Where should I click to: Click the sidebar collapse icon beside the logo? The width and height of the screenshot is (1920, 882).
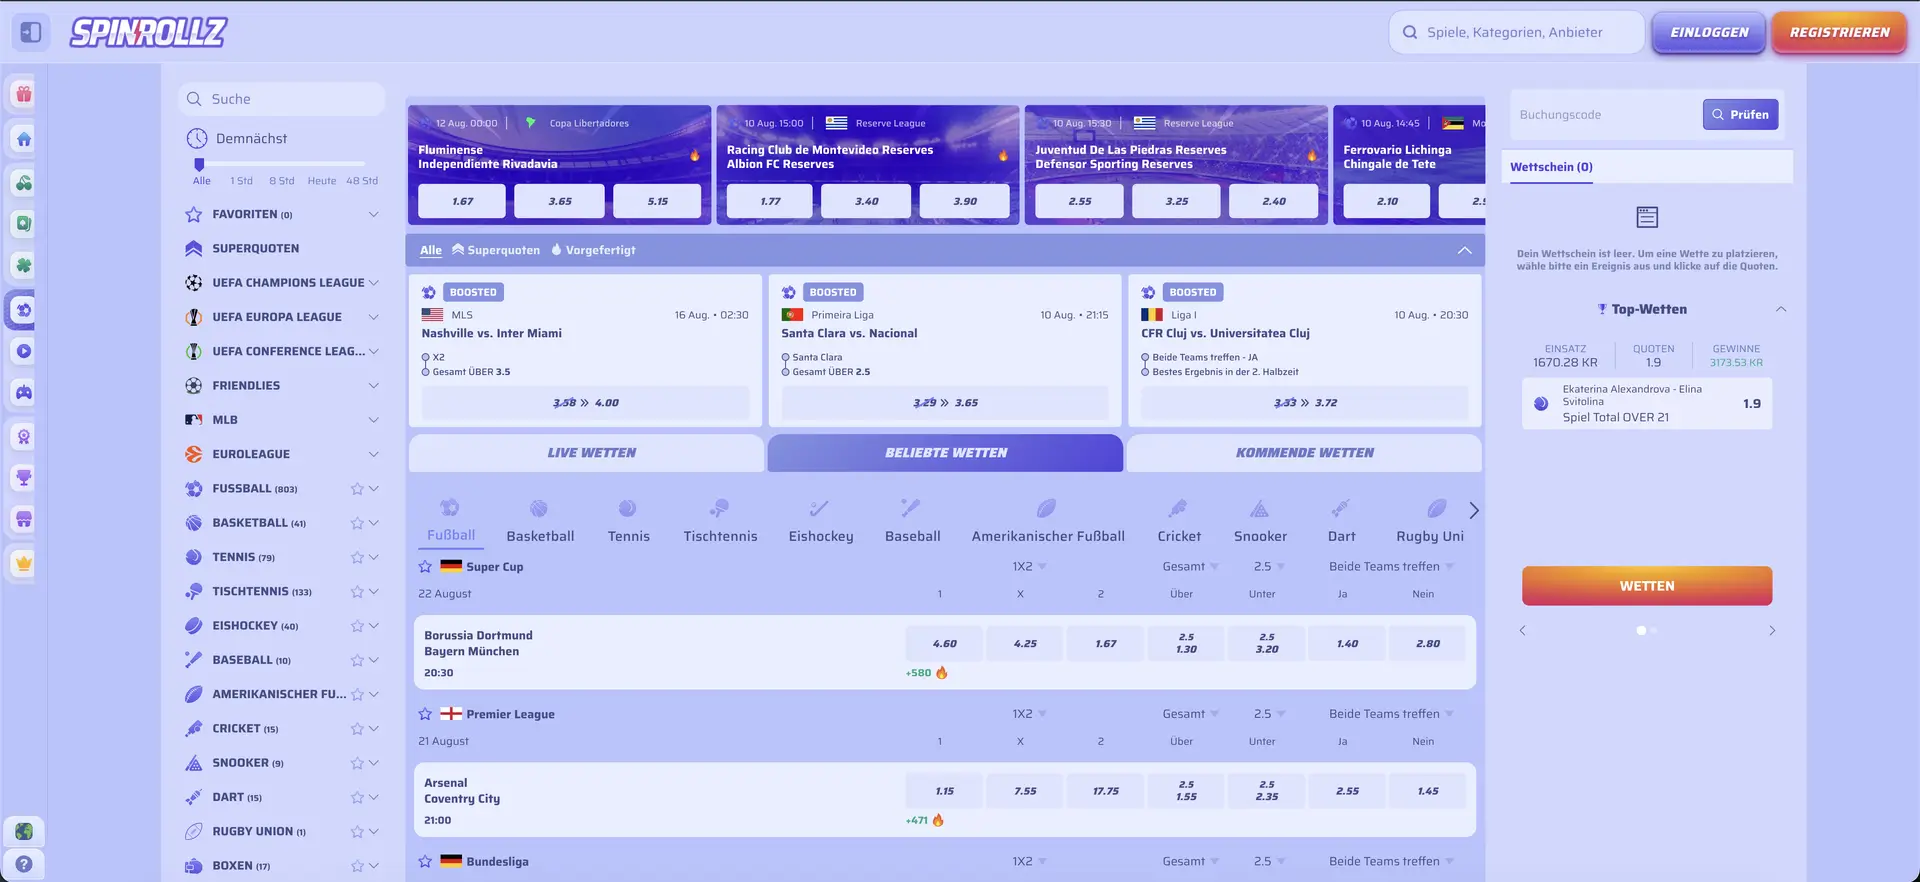point(31,32)
